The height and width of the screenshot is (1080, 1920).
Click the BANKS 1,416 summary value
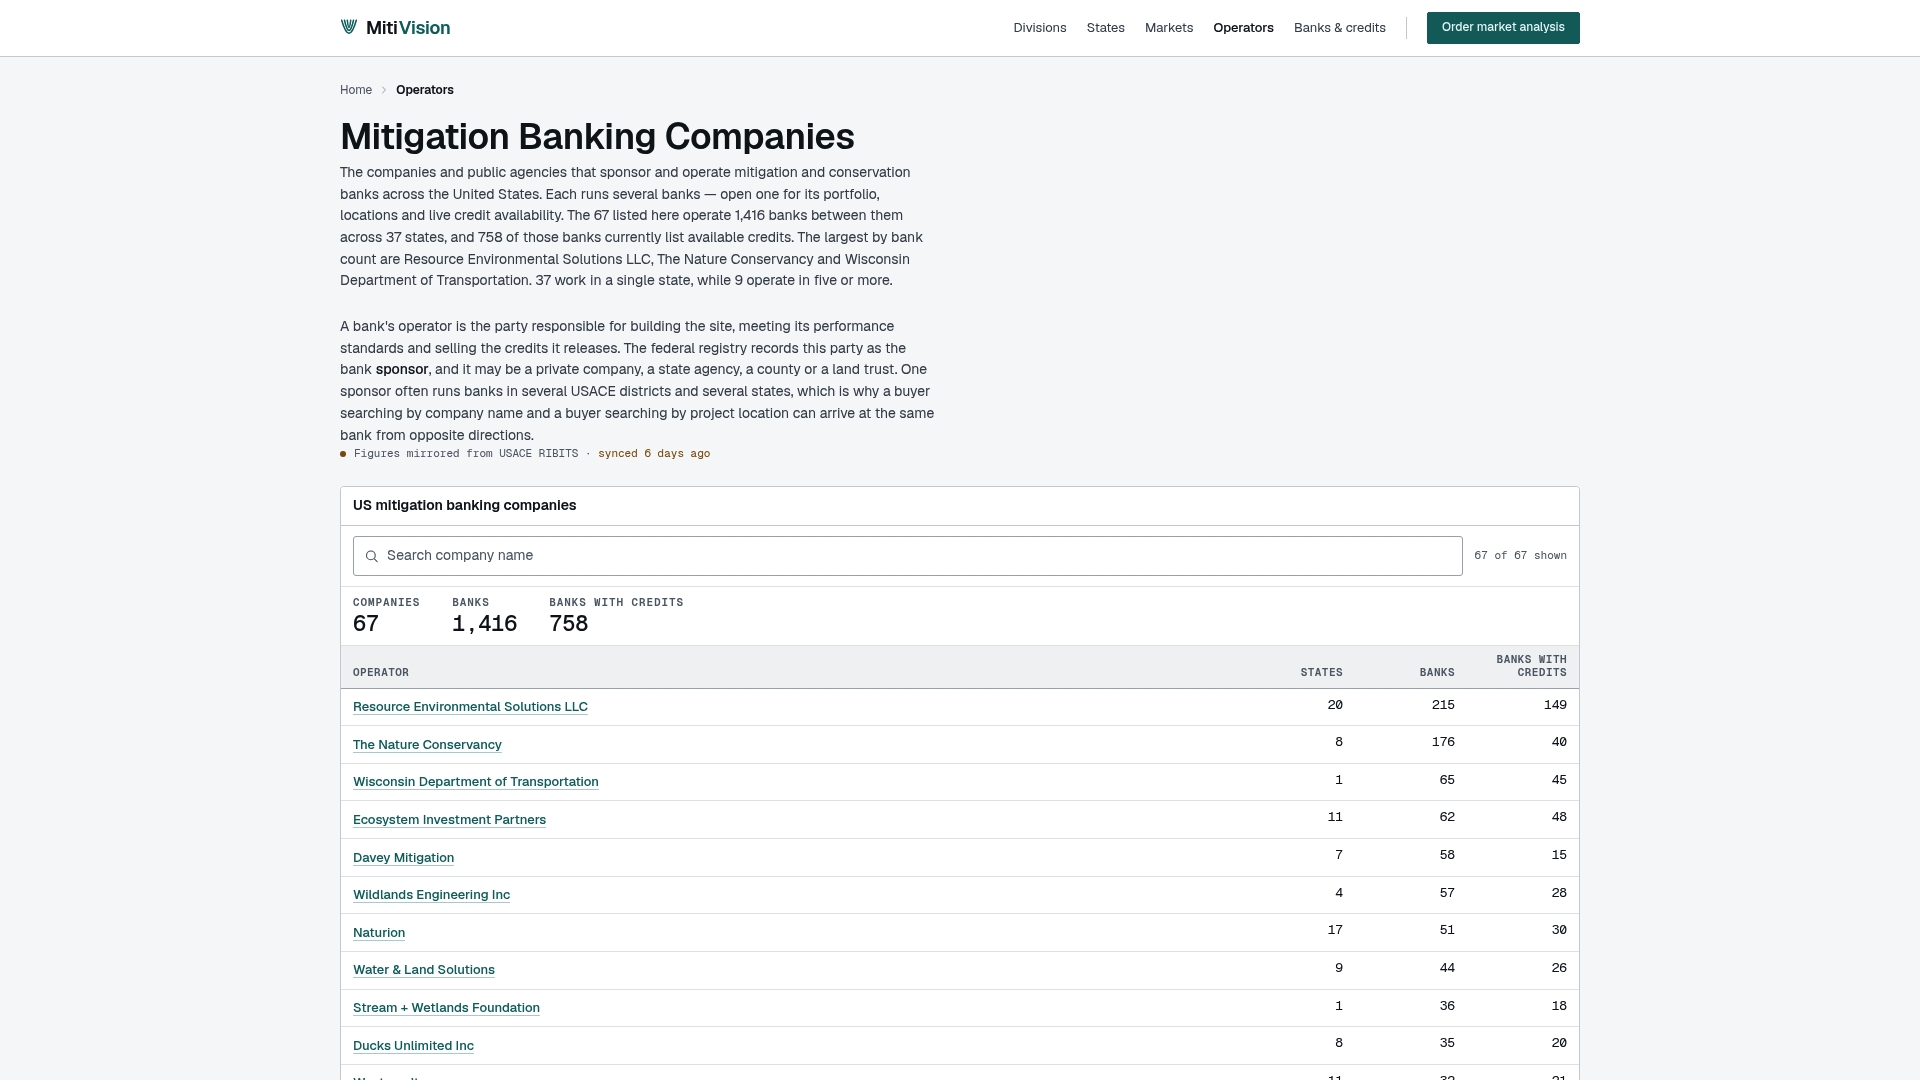[x=484, y=624]
